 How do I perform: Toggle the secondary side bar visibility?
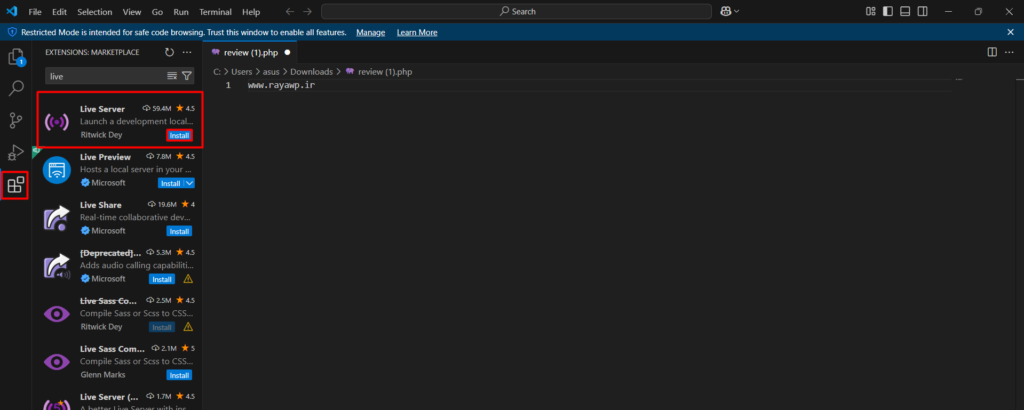(x=922, y=11)
